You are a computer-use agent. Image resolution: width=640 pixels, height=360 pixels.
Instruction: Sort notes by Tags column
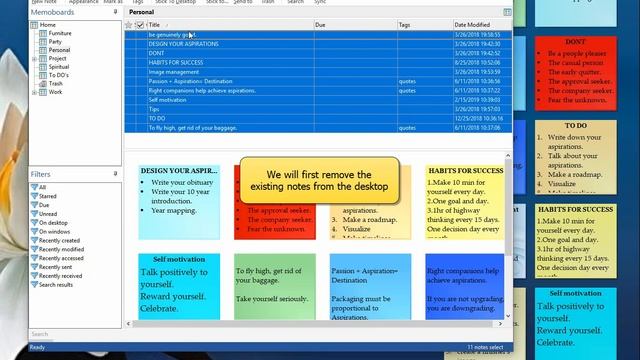(x=425, y=25)
